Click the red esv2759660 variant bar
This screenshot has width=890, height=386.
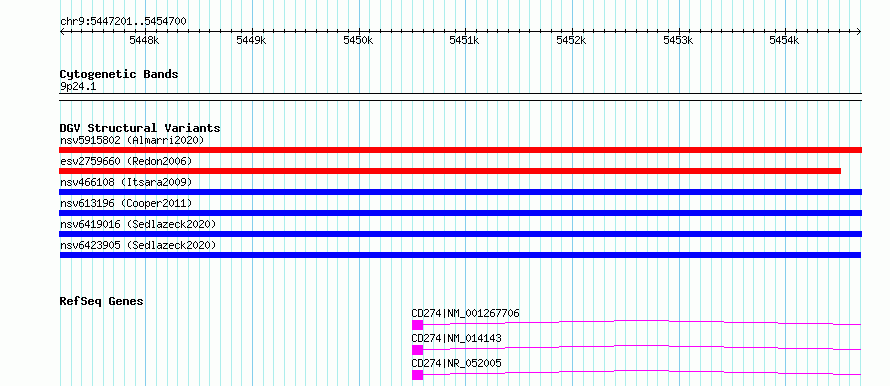pyautogui.click(x=450, y=171)
